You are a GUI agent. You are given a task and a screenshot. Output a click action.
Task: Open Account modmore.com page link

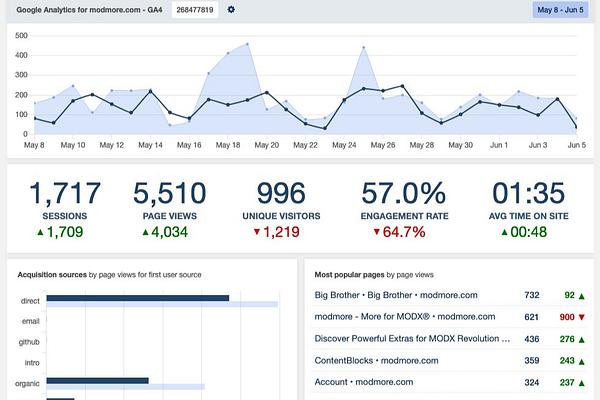tap(364, 382)
